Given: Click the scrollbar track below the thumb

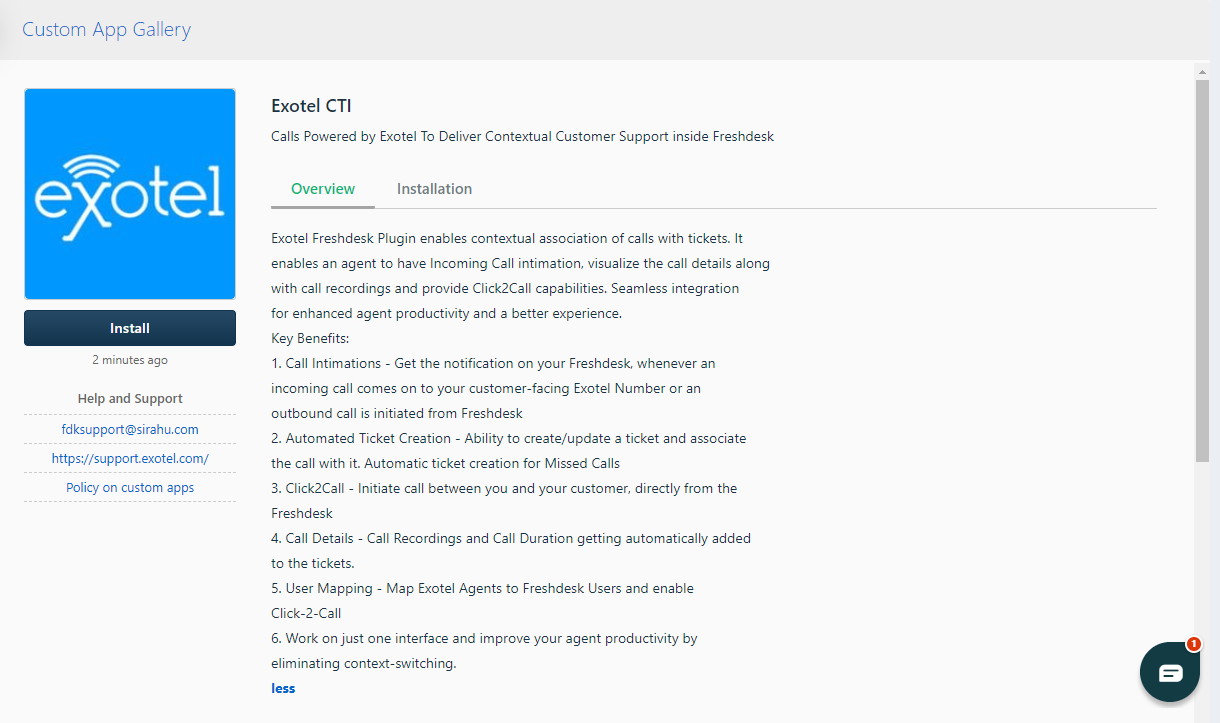Looking at the screenshot, I should point(1202,590).
